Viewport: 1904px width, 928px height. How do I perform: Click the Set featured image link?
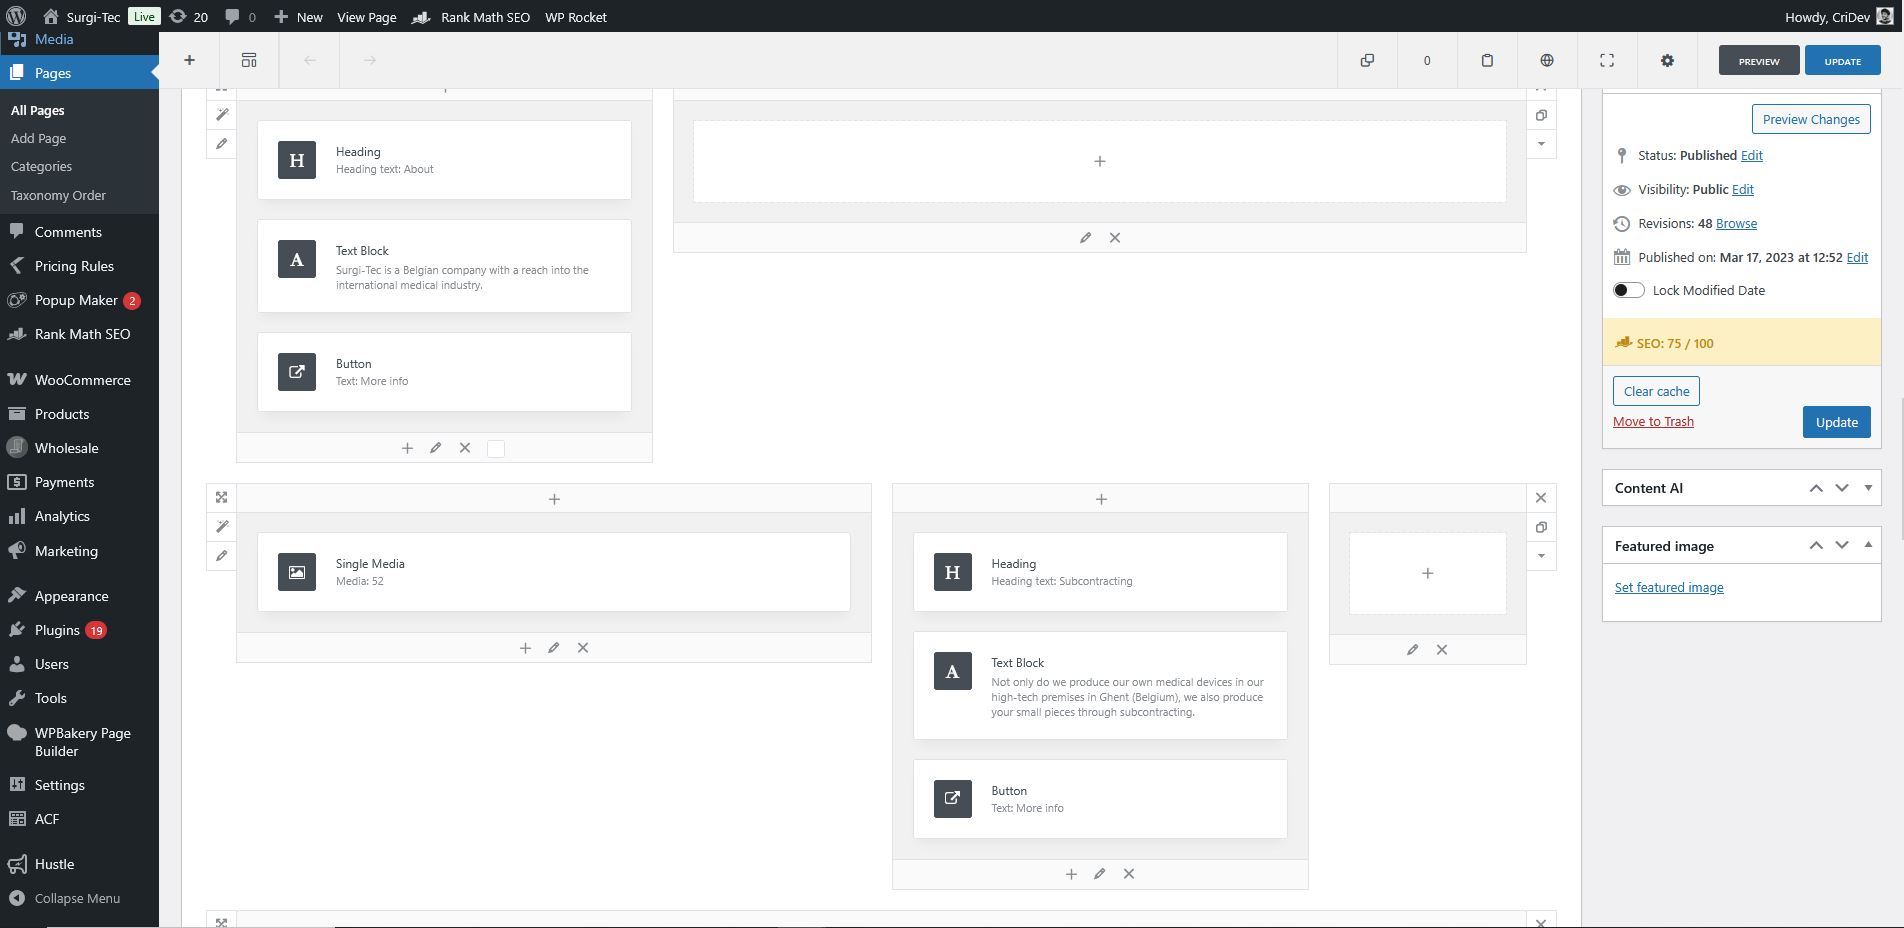pos(1669,587)
